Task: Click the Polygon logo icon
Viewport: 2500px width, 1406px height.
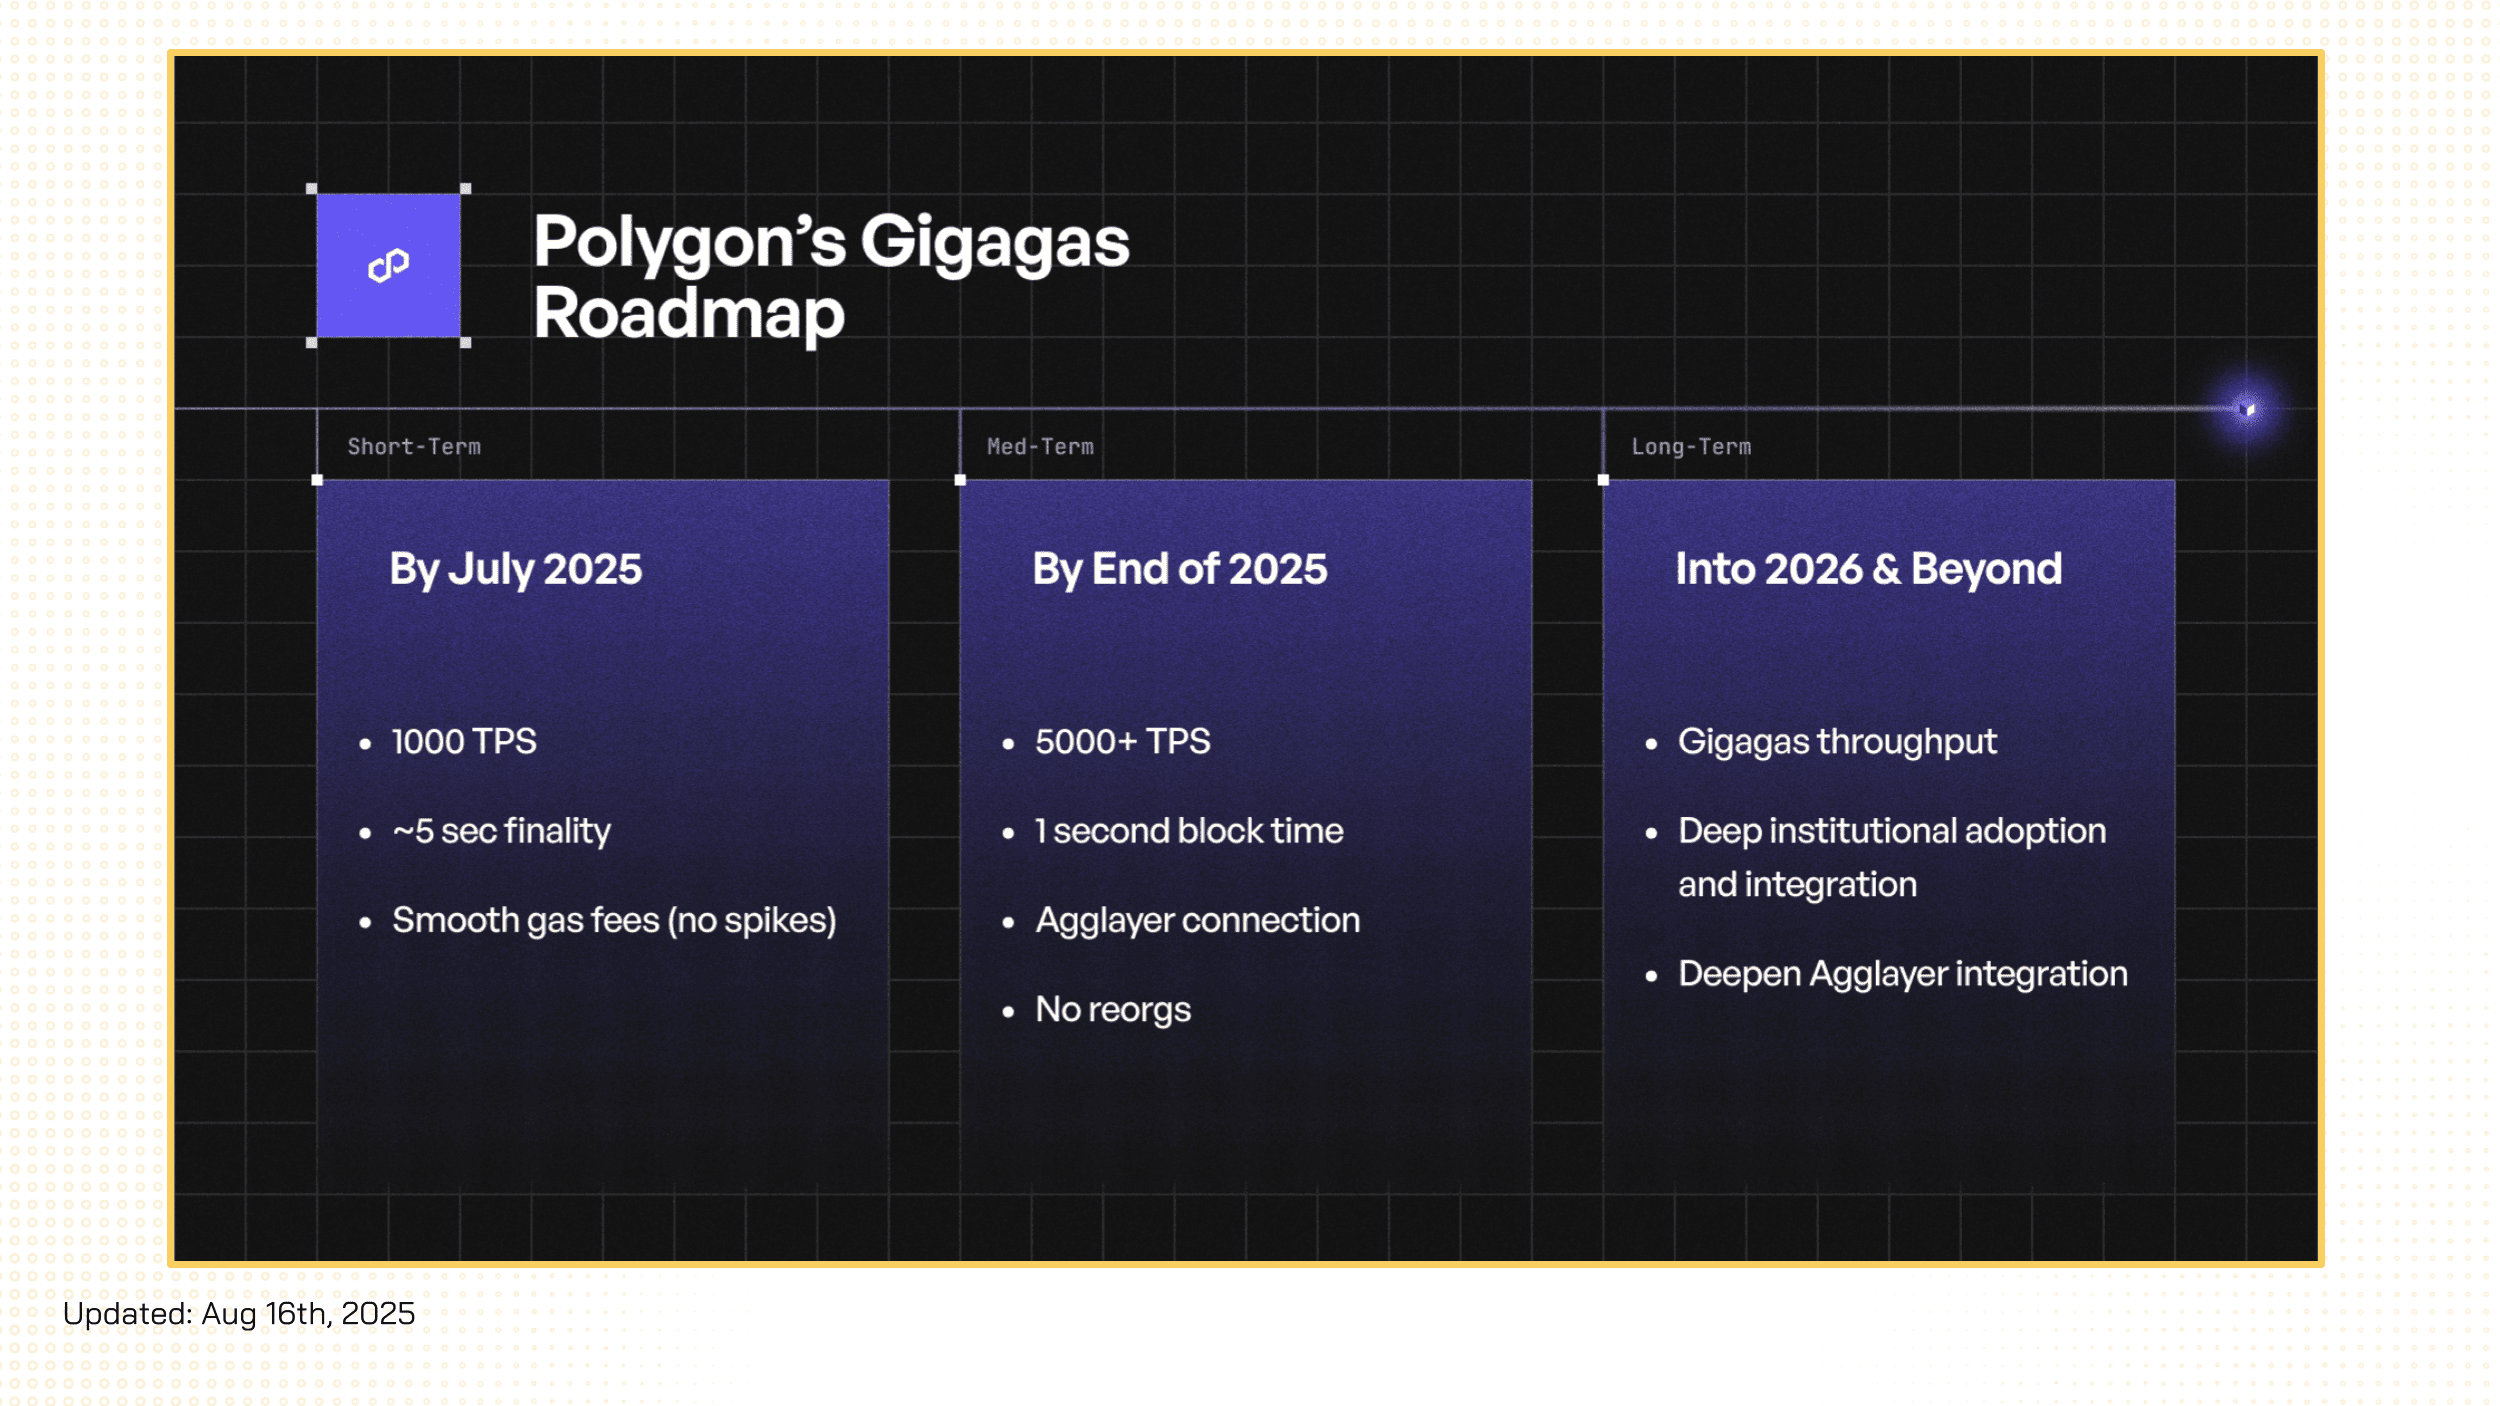Action: pyautogui.click(x=388, y=265)
